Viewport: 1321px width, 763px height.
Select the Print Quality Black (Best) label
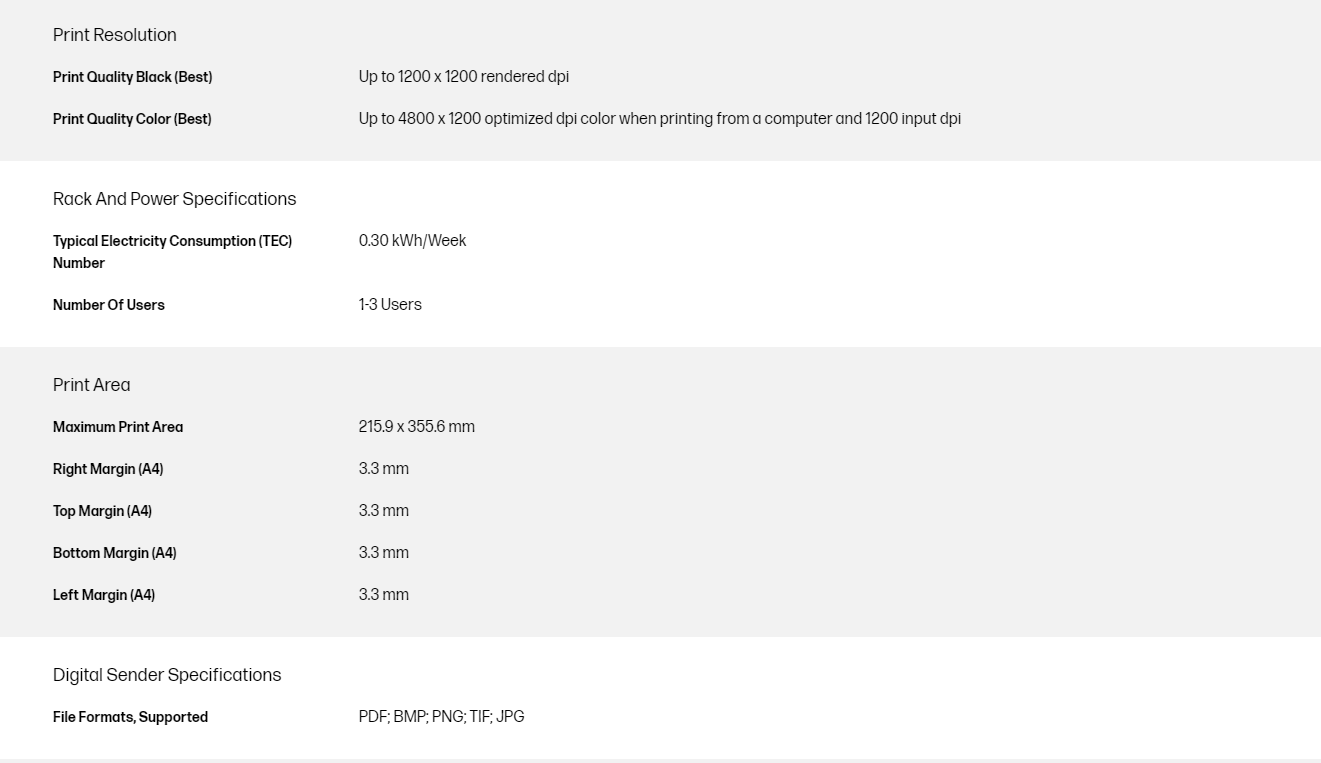133,77
